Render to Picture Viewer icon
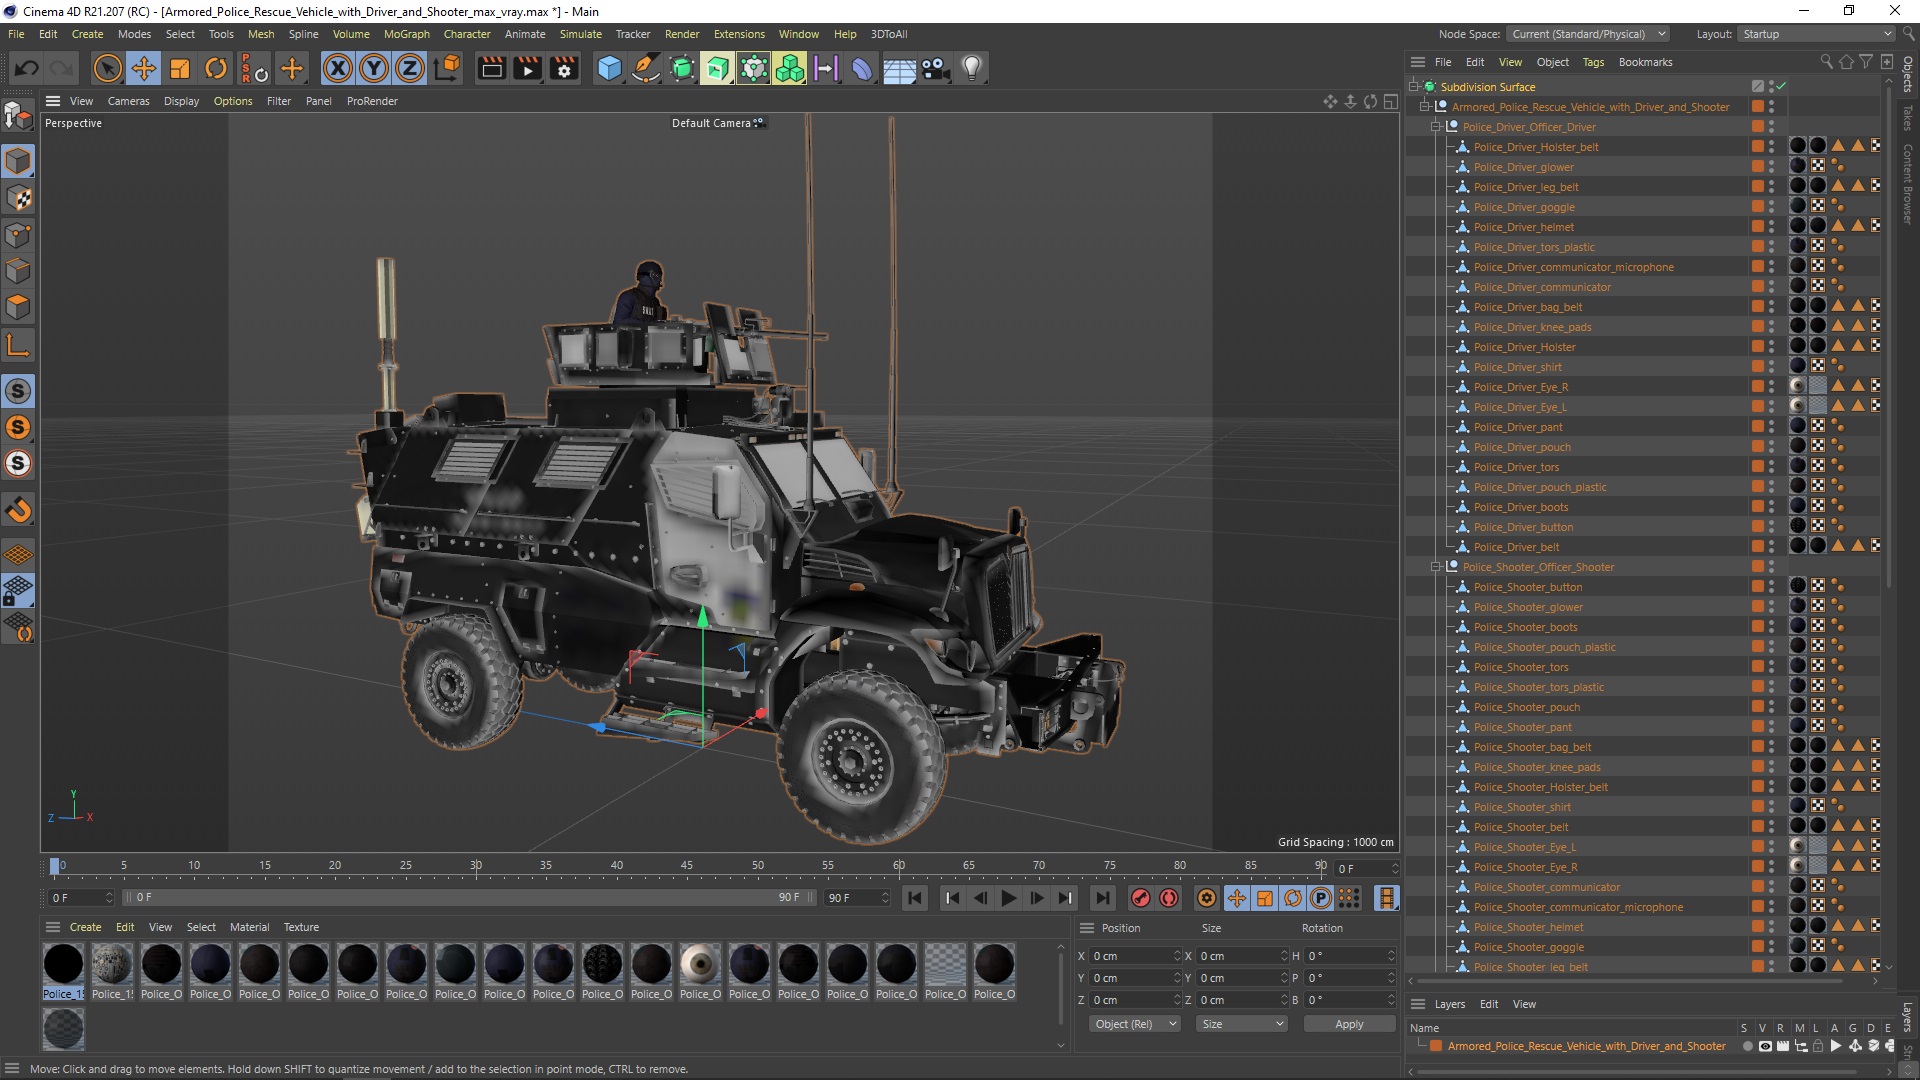 528,68
